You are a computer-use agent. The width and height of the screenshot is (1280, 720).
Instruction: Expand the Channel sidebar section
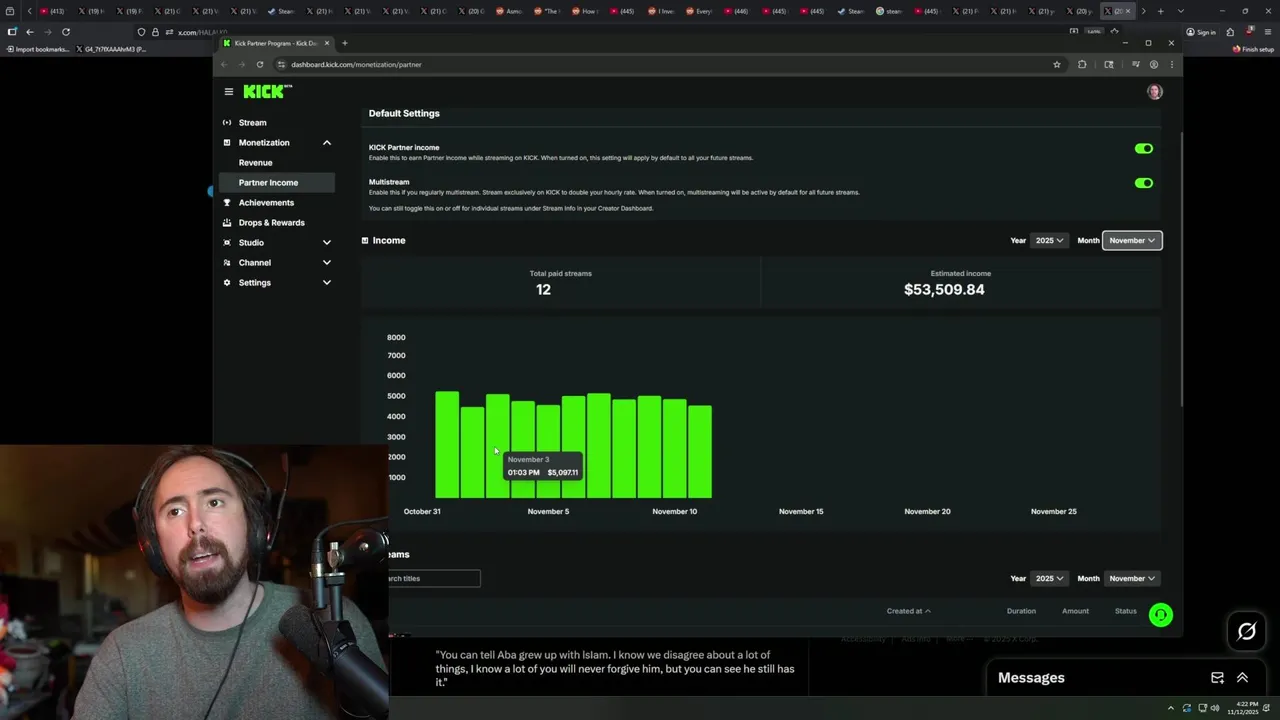point(326,262)
